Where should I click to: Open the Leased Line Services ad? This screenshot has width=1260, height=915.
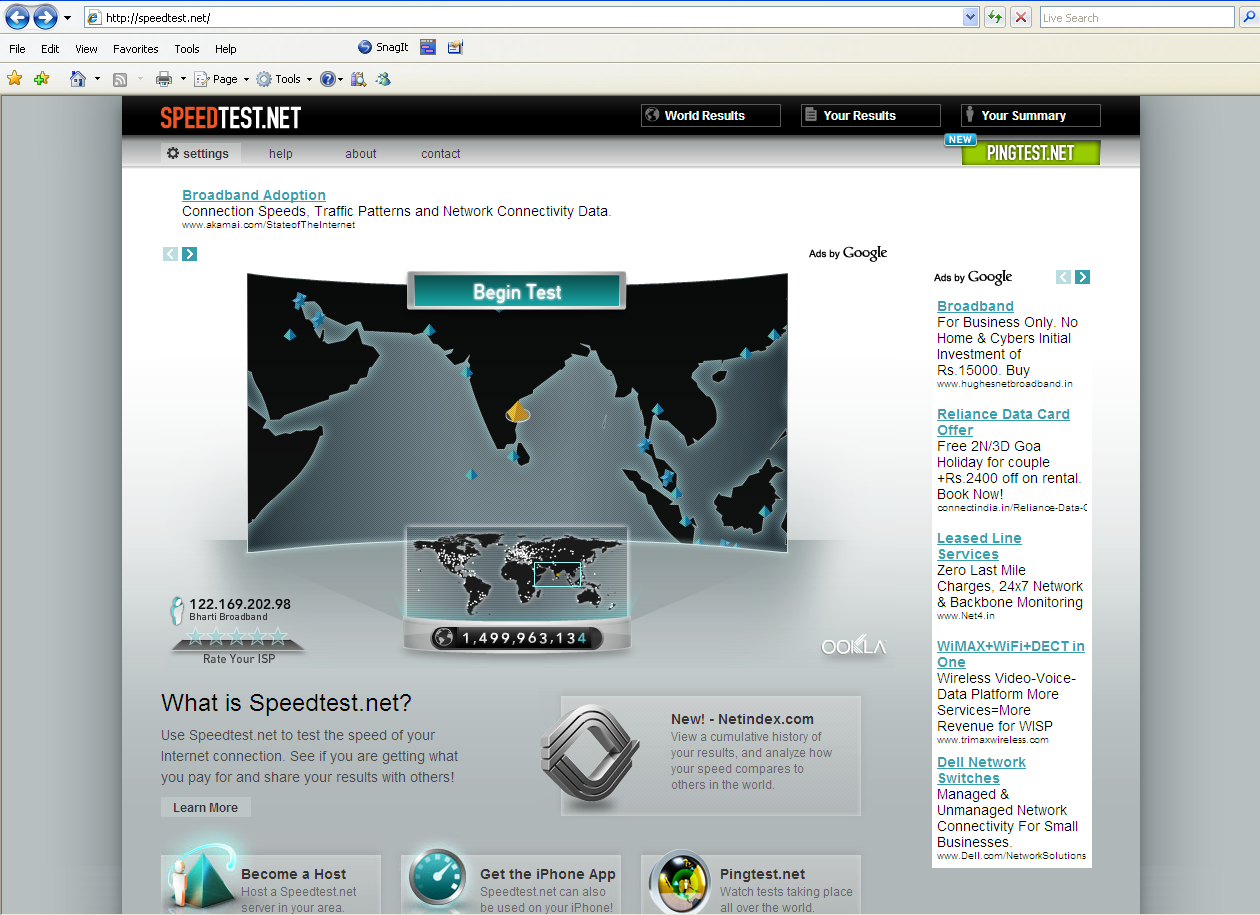point(979,546)
